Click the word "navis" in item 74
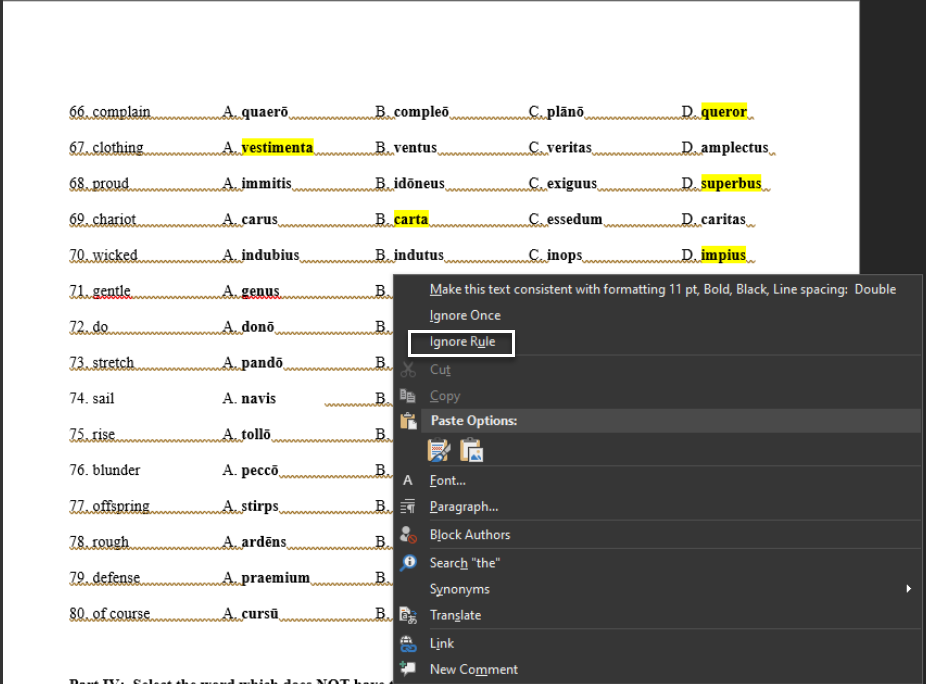The image size is (926, 684). pyautogui.click(x=259, y=398)
